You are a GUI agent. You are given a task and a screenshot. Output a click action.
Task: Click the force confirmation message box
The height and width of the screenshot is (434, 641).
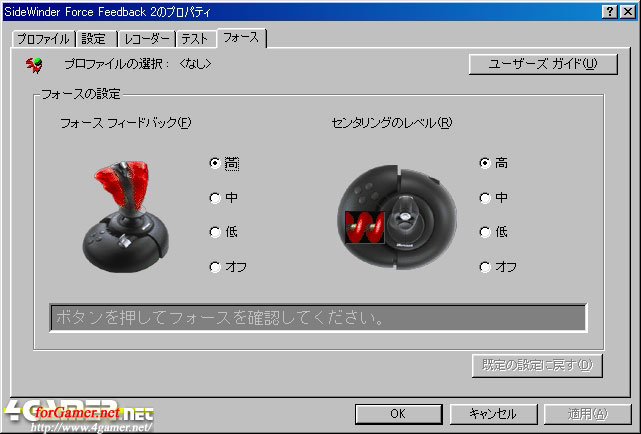click(x=318, y=318)
